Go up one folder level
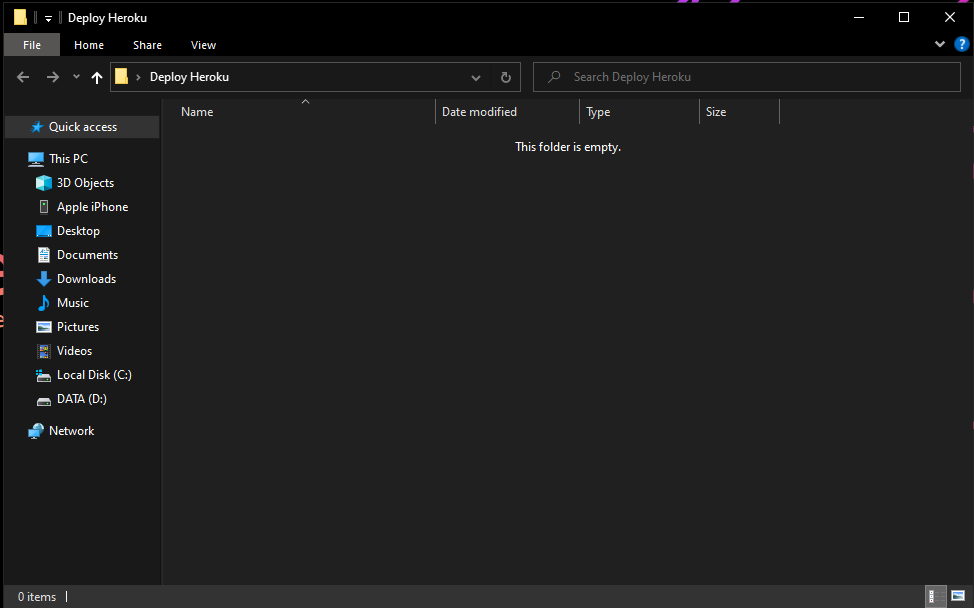Viewport: 974px width, 608px height. (x=96, y=77)
